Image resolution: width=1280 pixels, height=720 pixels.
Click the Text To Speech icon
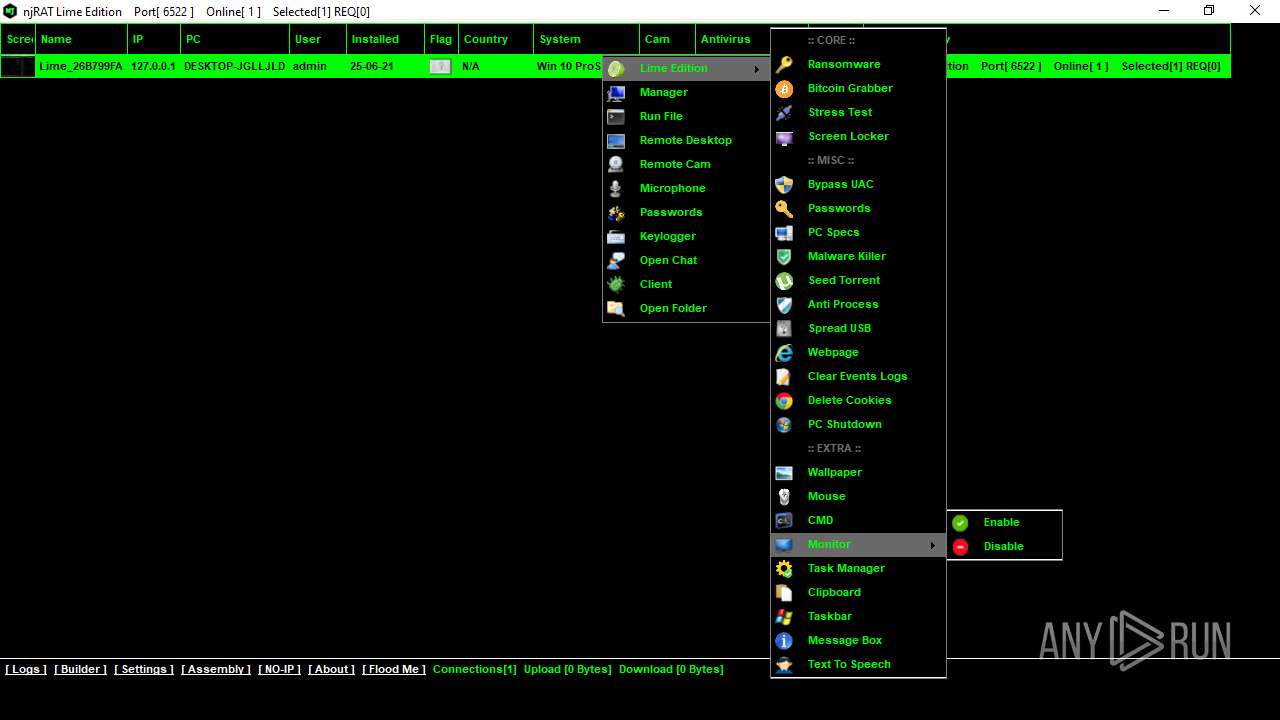(785, 664)
